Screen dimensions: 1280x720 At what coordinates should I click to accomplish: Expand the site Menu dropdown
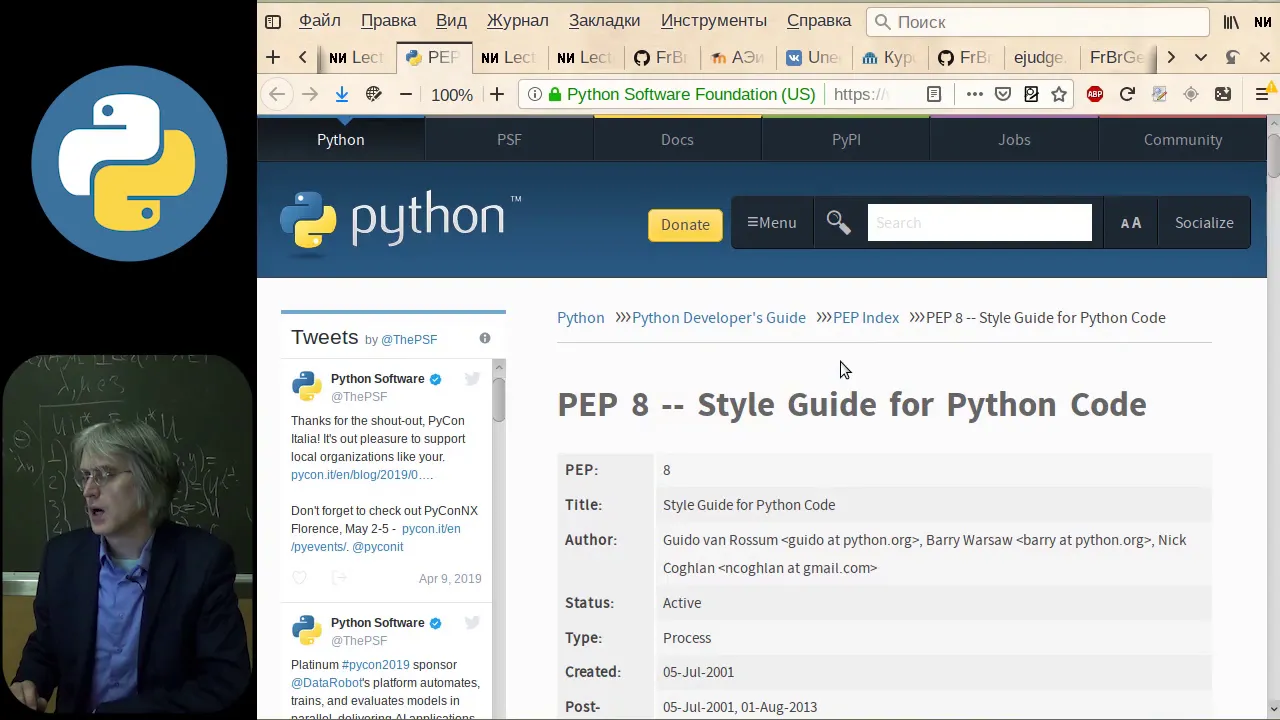pyautogui.click(x=772, y=223)
